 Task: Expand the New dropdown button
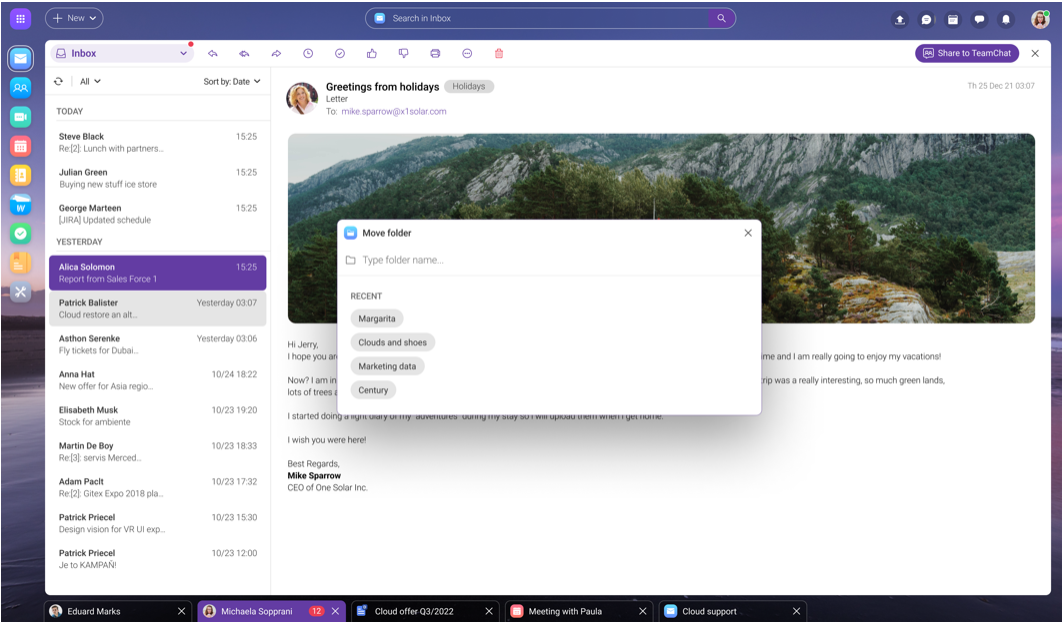click(75, 18)
